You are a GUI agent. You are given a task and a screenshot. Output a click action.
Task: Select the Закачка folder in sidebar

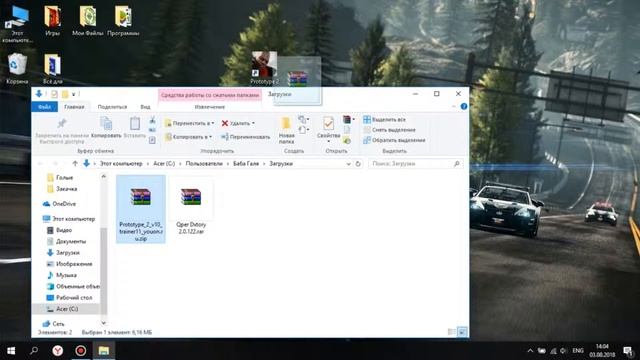[62, 189]
